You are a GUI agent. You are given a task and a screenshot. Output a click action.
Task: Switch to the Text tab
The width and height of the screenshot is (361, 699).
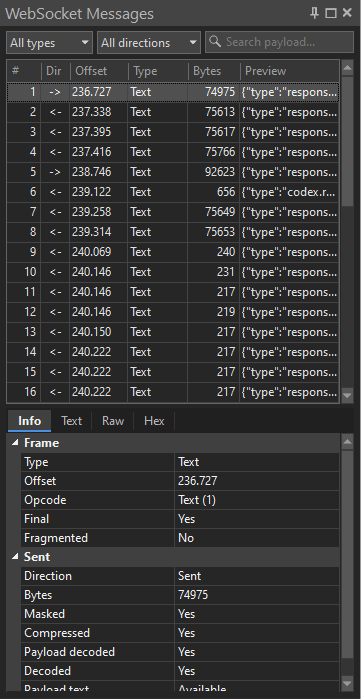pos(71,421)
